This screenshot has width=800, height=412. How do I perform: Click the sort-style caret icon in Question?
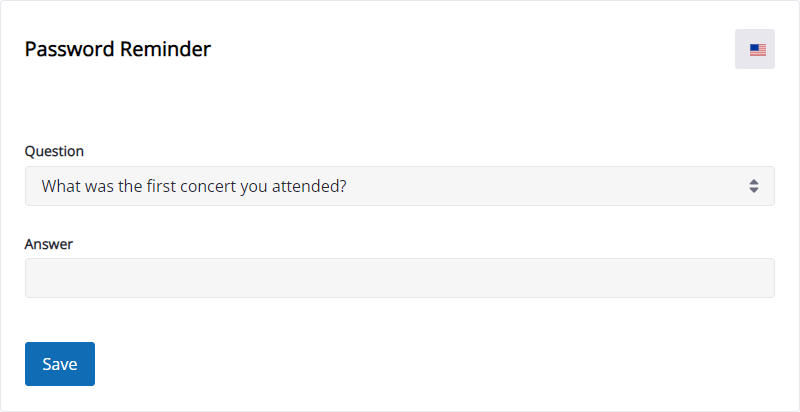coord(754,186)
